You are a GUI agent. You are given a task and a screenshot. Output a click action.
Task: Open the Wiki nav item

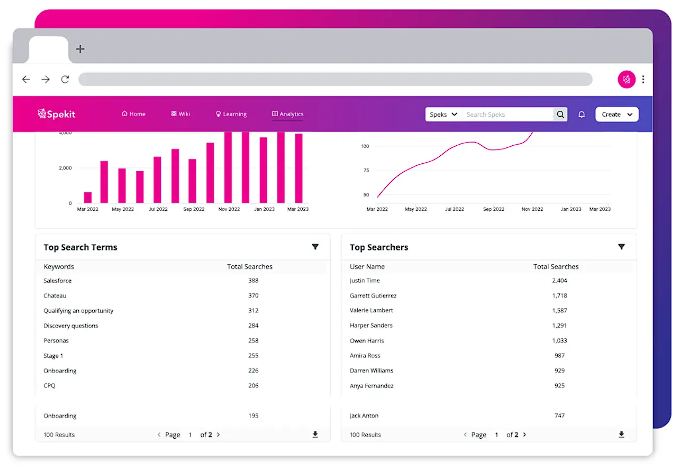click(180, 114)
